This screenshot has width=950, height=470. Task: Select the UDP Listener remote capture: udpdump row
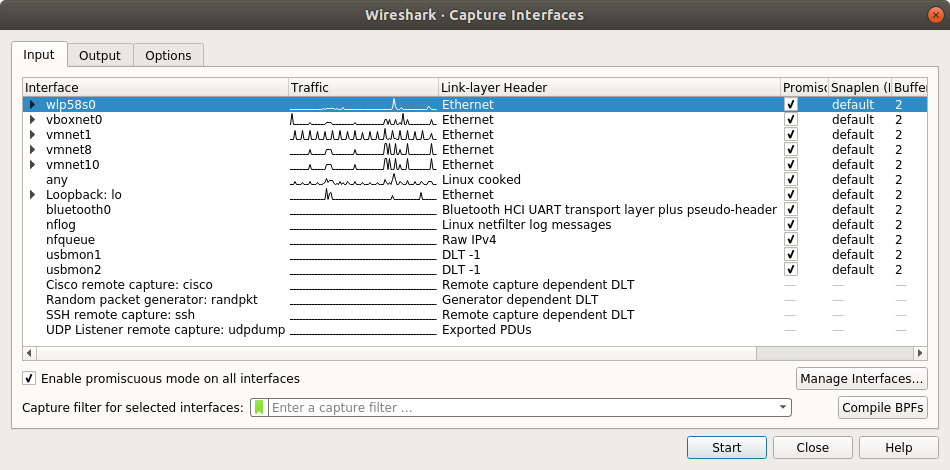[x=475, y=329]
